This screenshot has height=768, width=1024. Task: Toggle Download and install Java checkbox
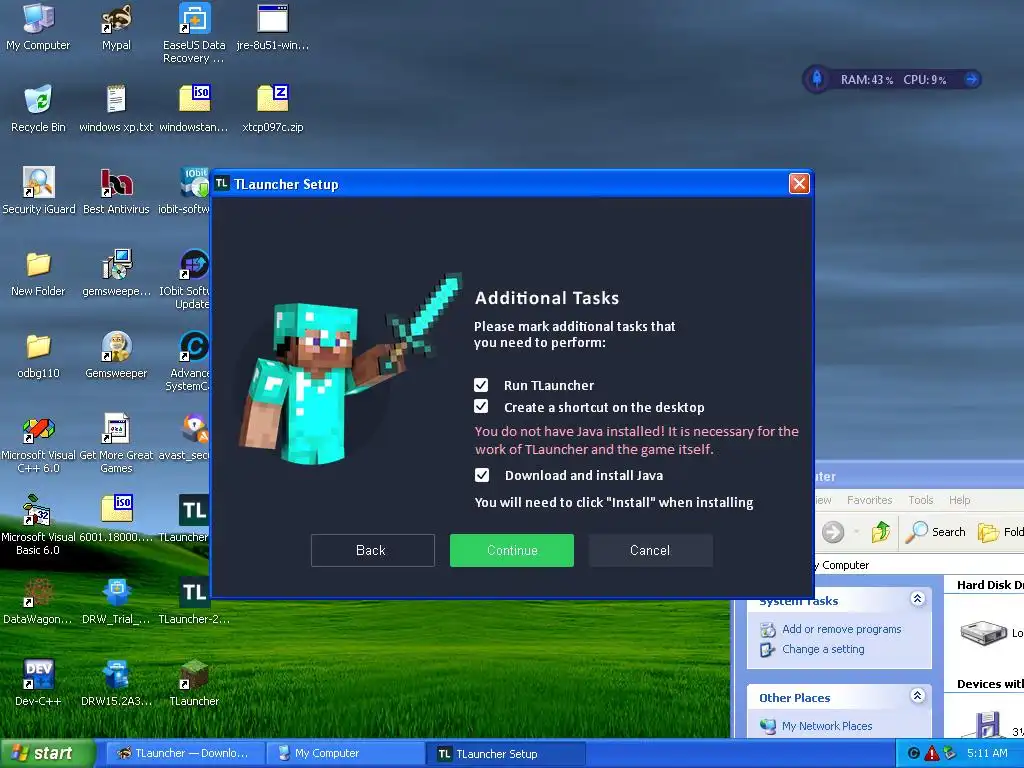482,475
